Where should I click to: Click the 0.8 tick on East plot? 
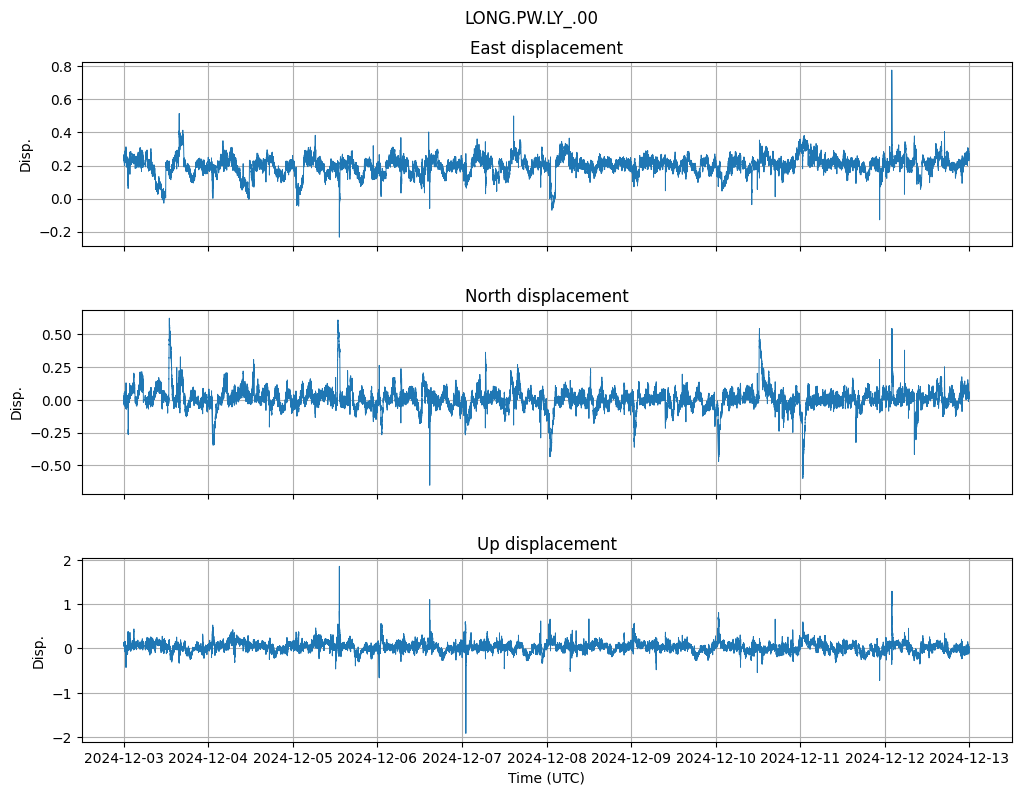pos(60,67)
